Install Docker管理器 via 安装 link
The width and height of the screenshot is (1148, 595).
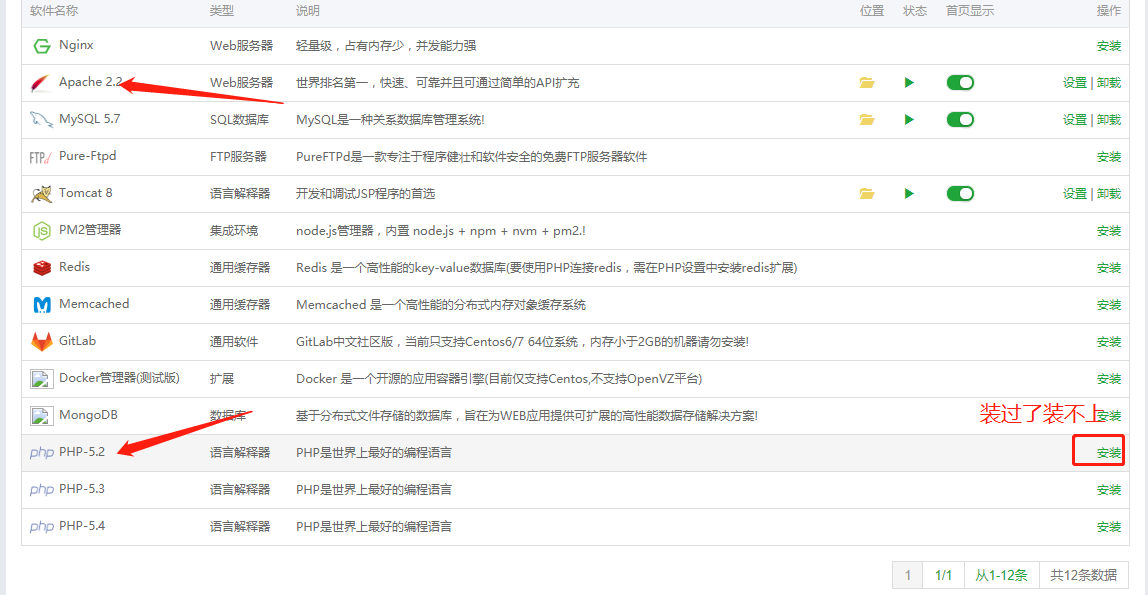click(1108, 378)
